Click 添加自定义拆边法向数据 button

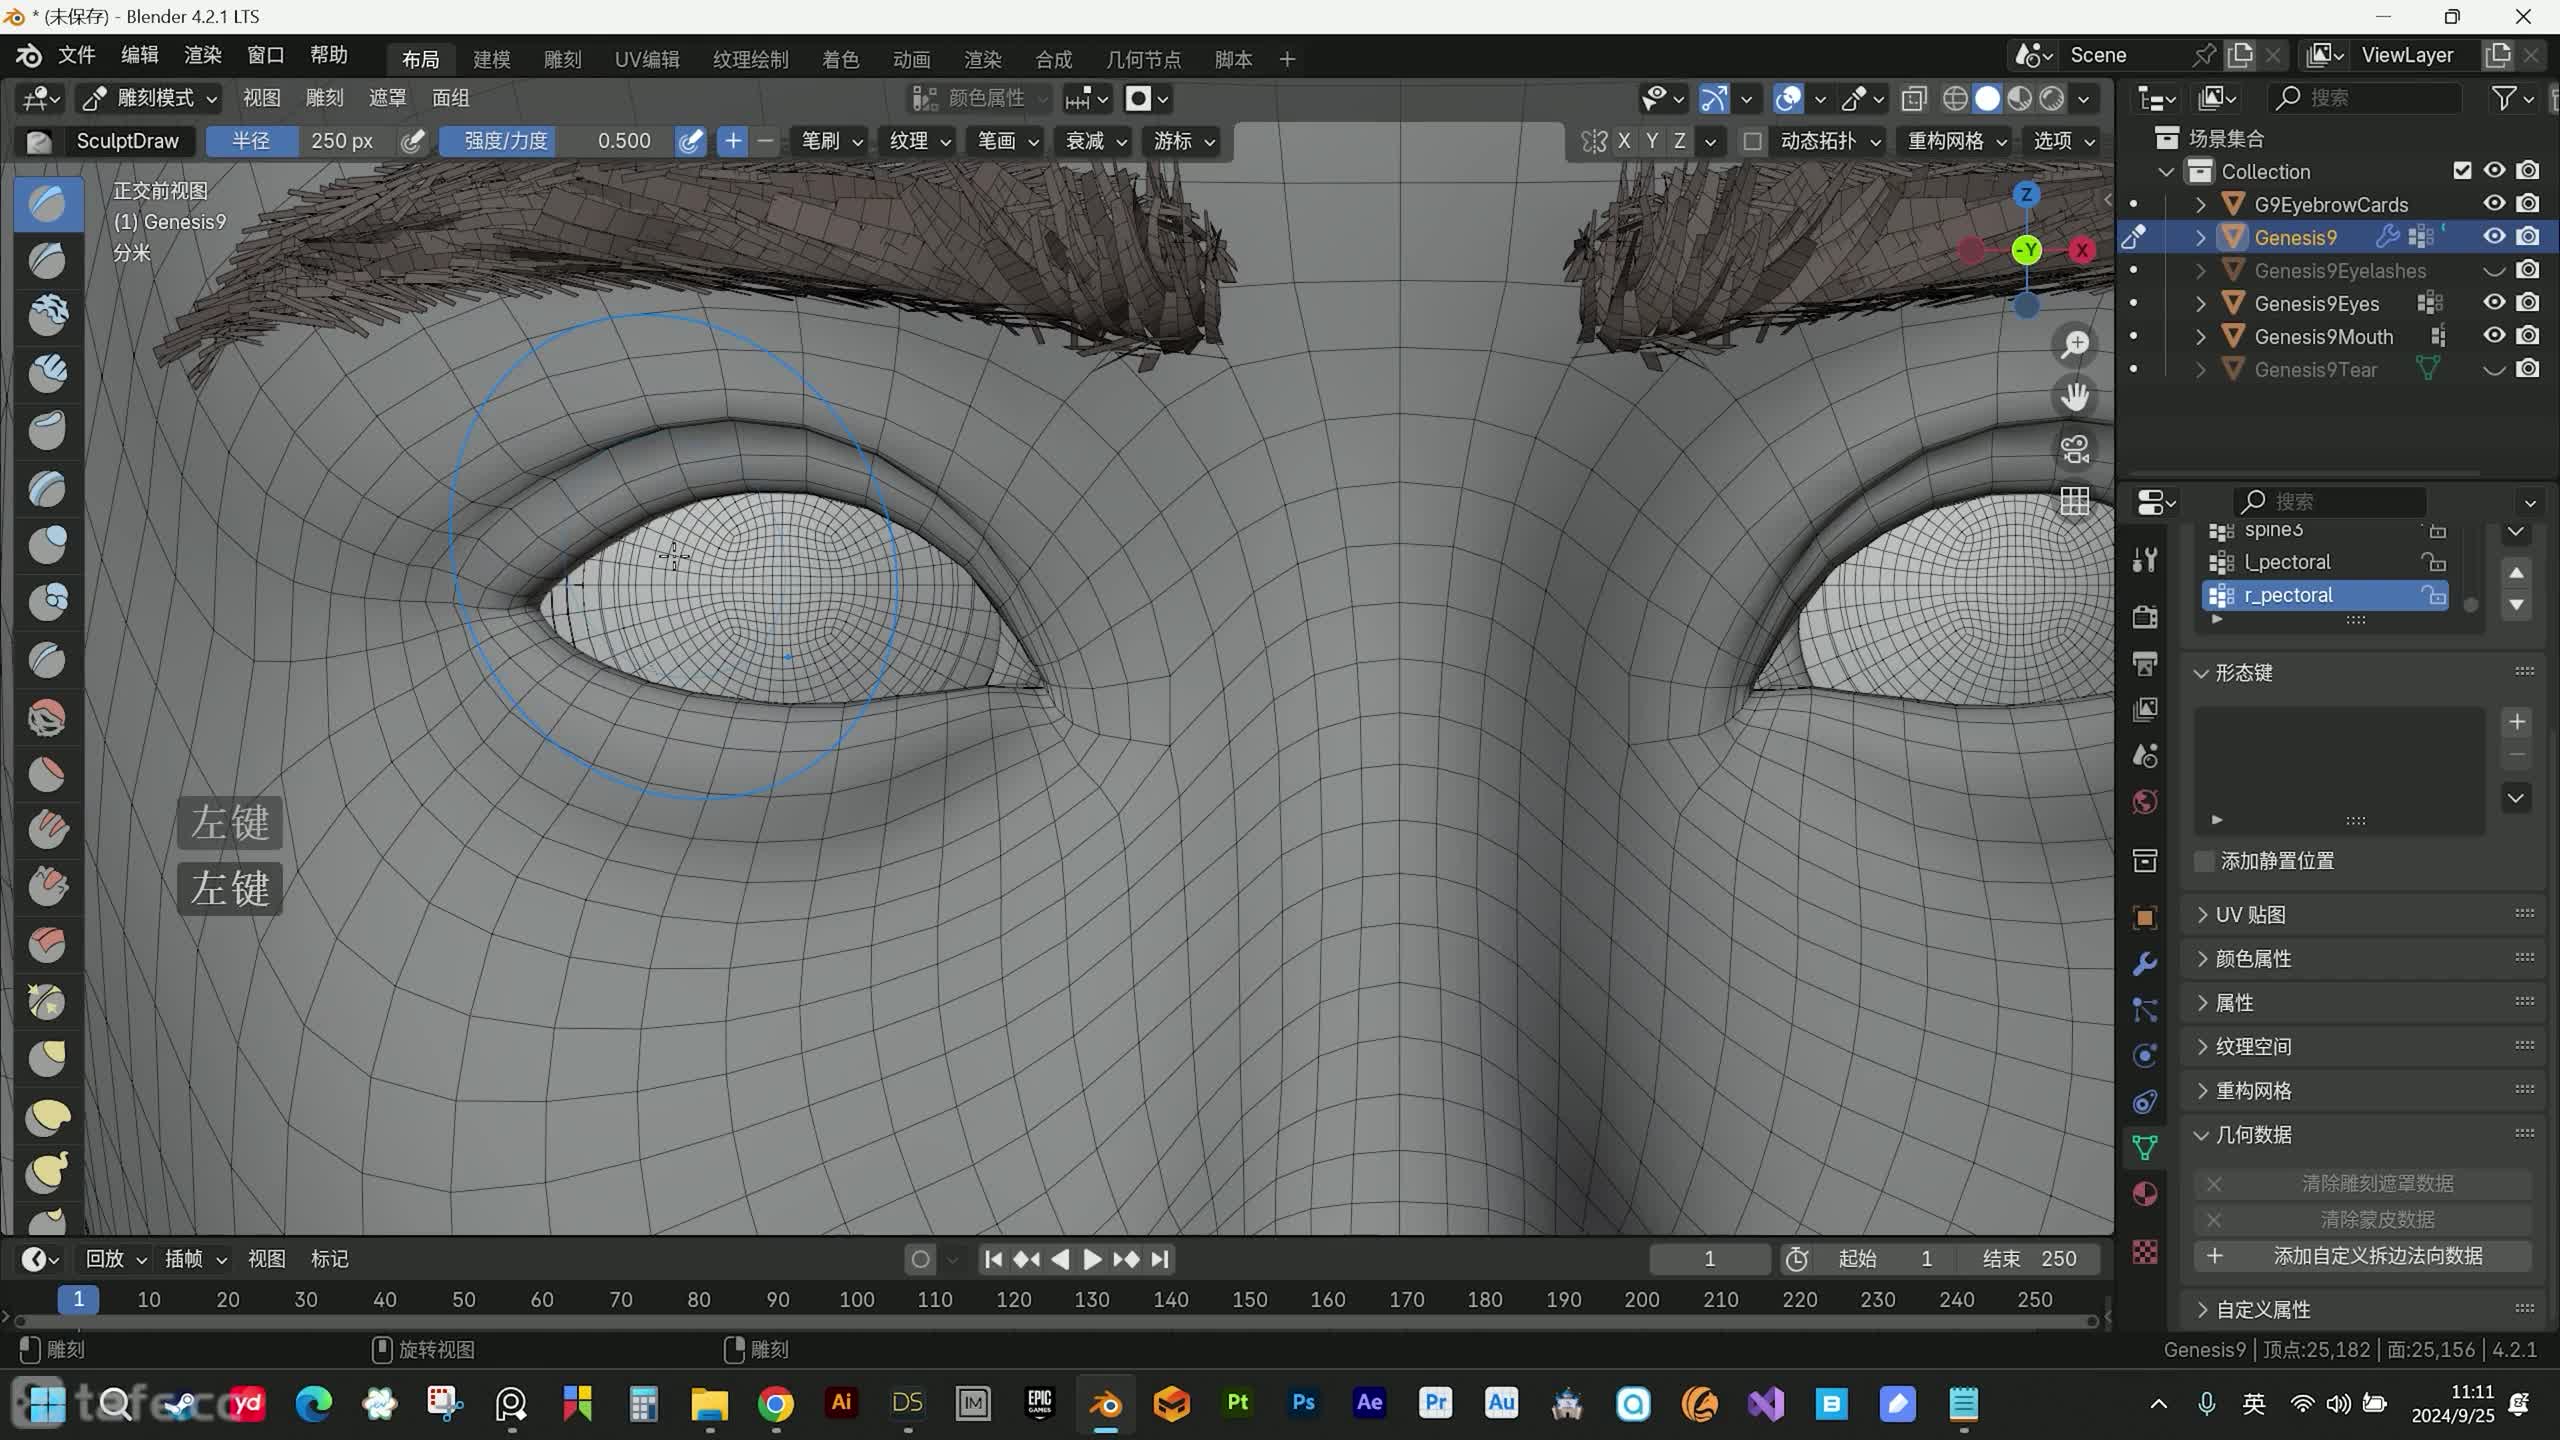pos(2364,1256)
